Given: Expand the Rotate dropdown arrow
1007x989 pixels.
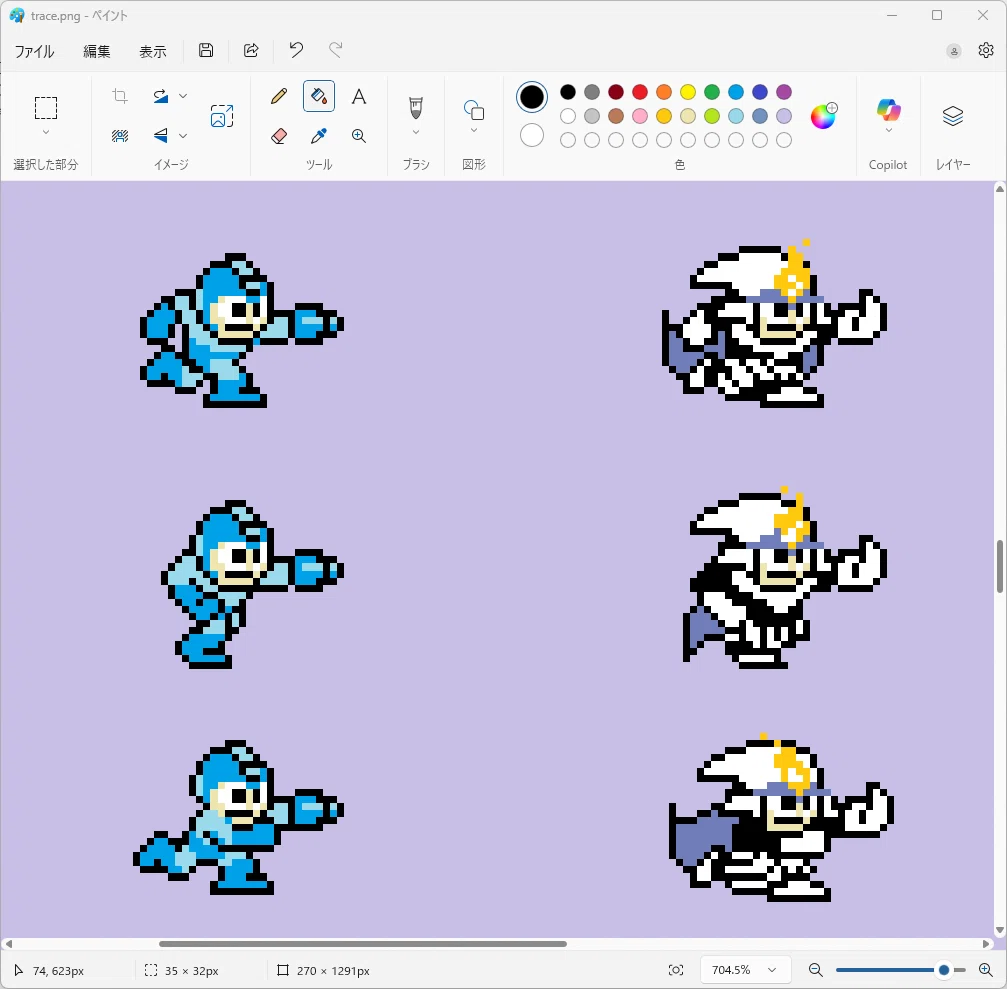Looking at the screenshot, I should coord(183,96).
